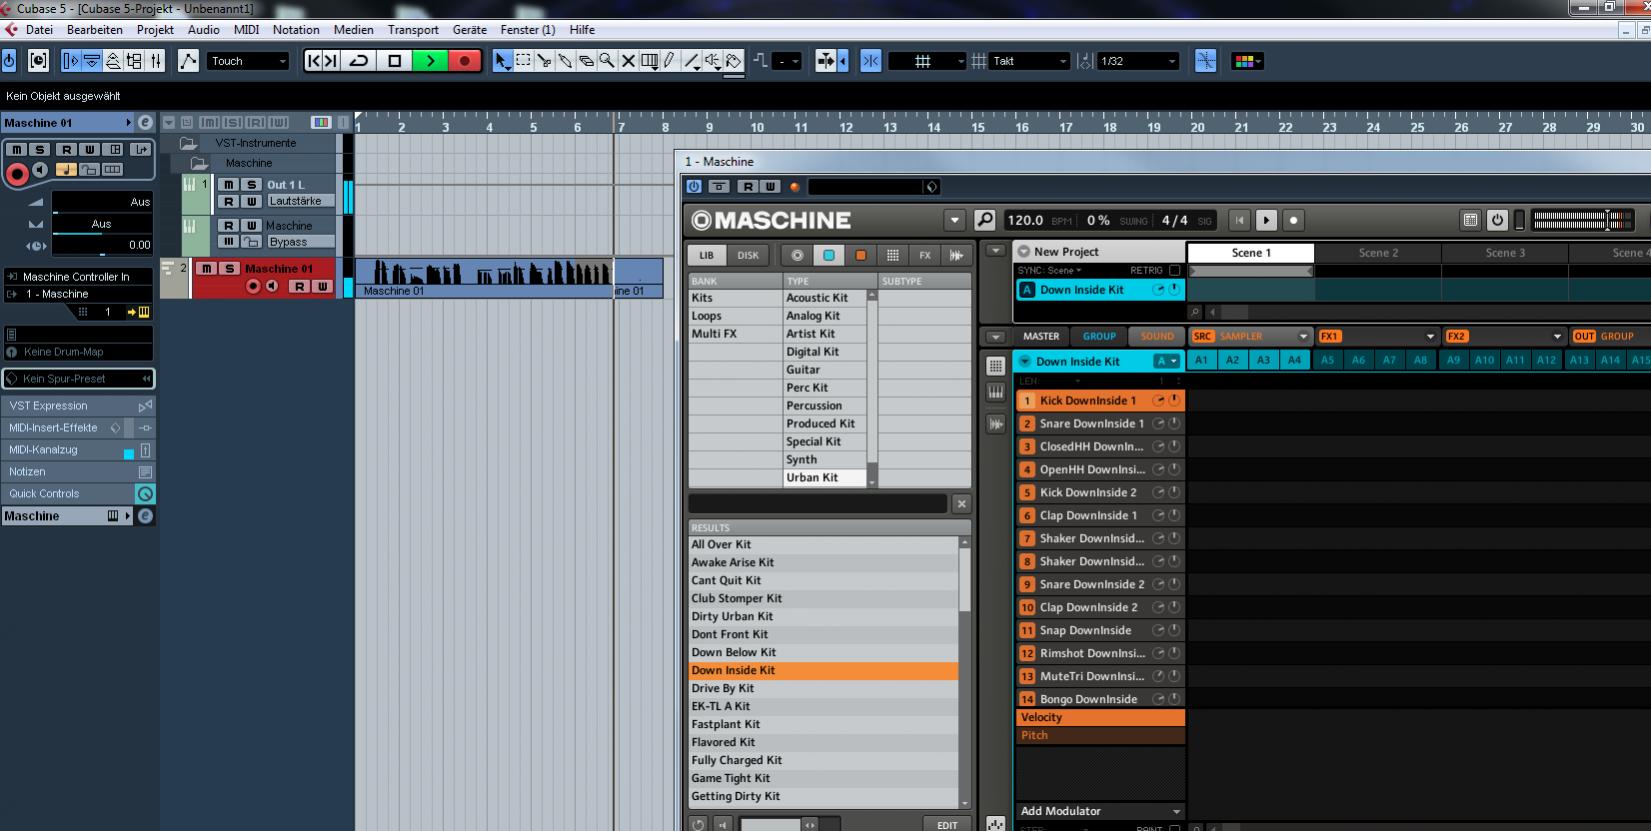Expand the MIDI-Insert-Effekte section

(x=78, y=428)
